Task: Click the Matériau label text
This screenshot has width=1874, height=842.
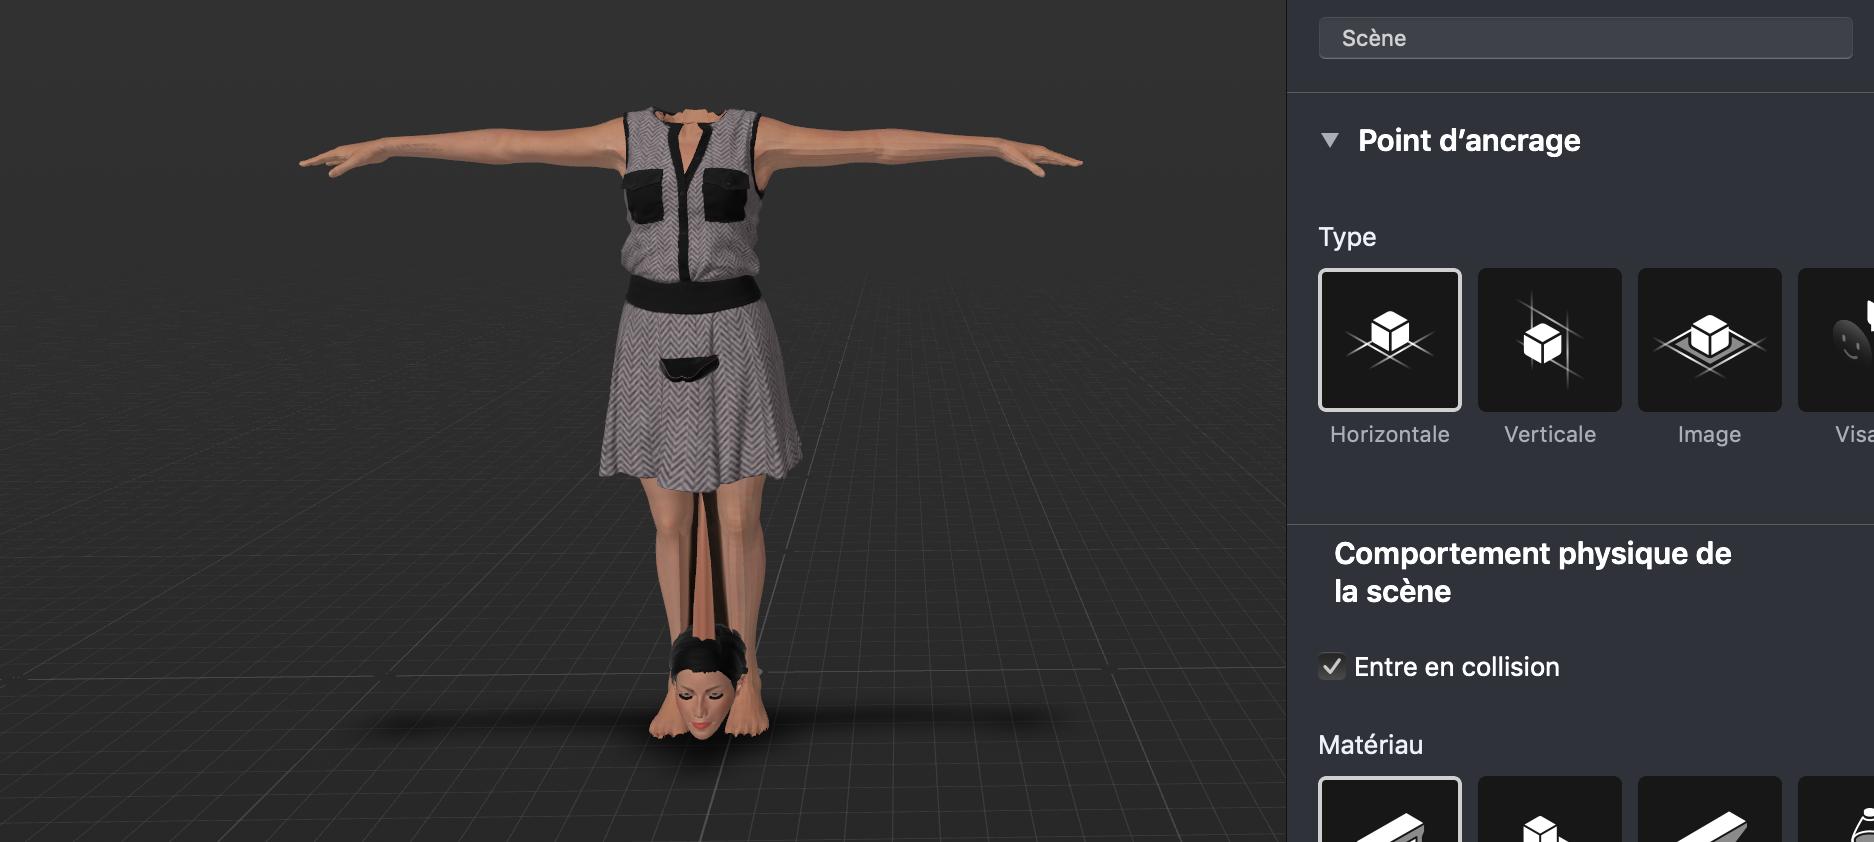Action: (1370, 745)
